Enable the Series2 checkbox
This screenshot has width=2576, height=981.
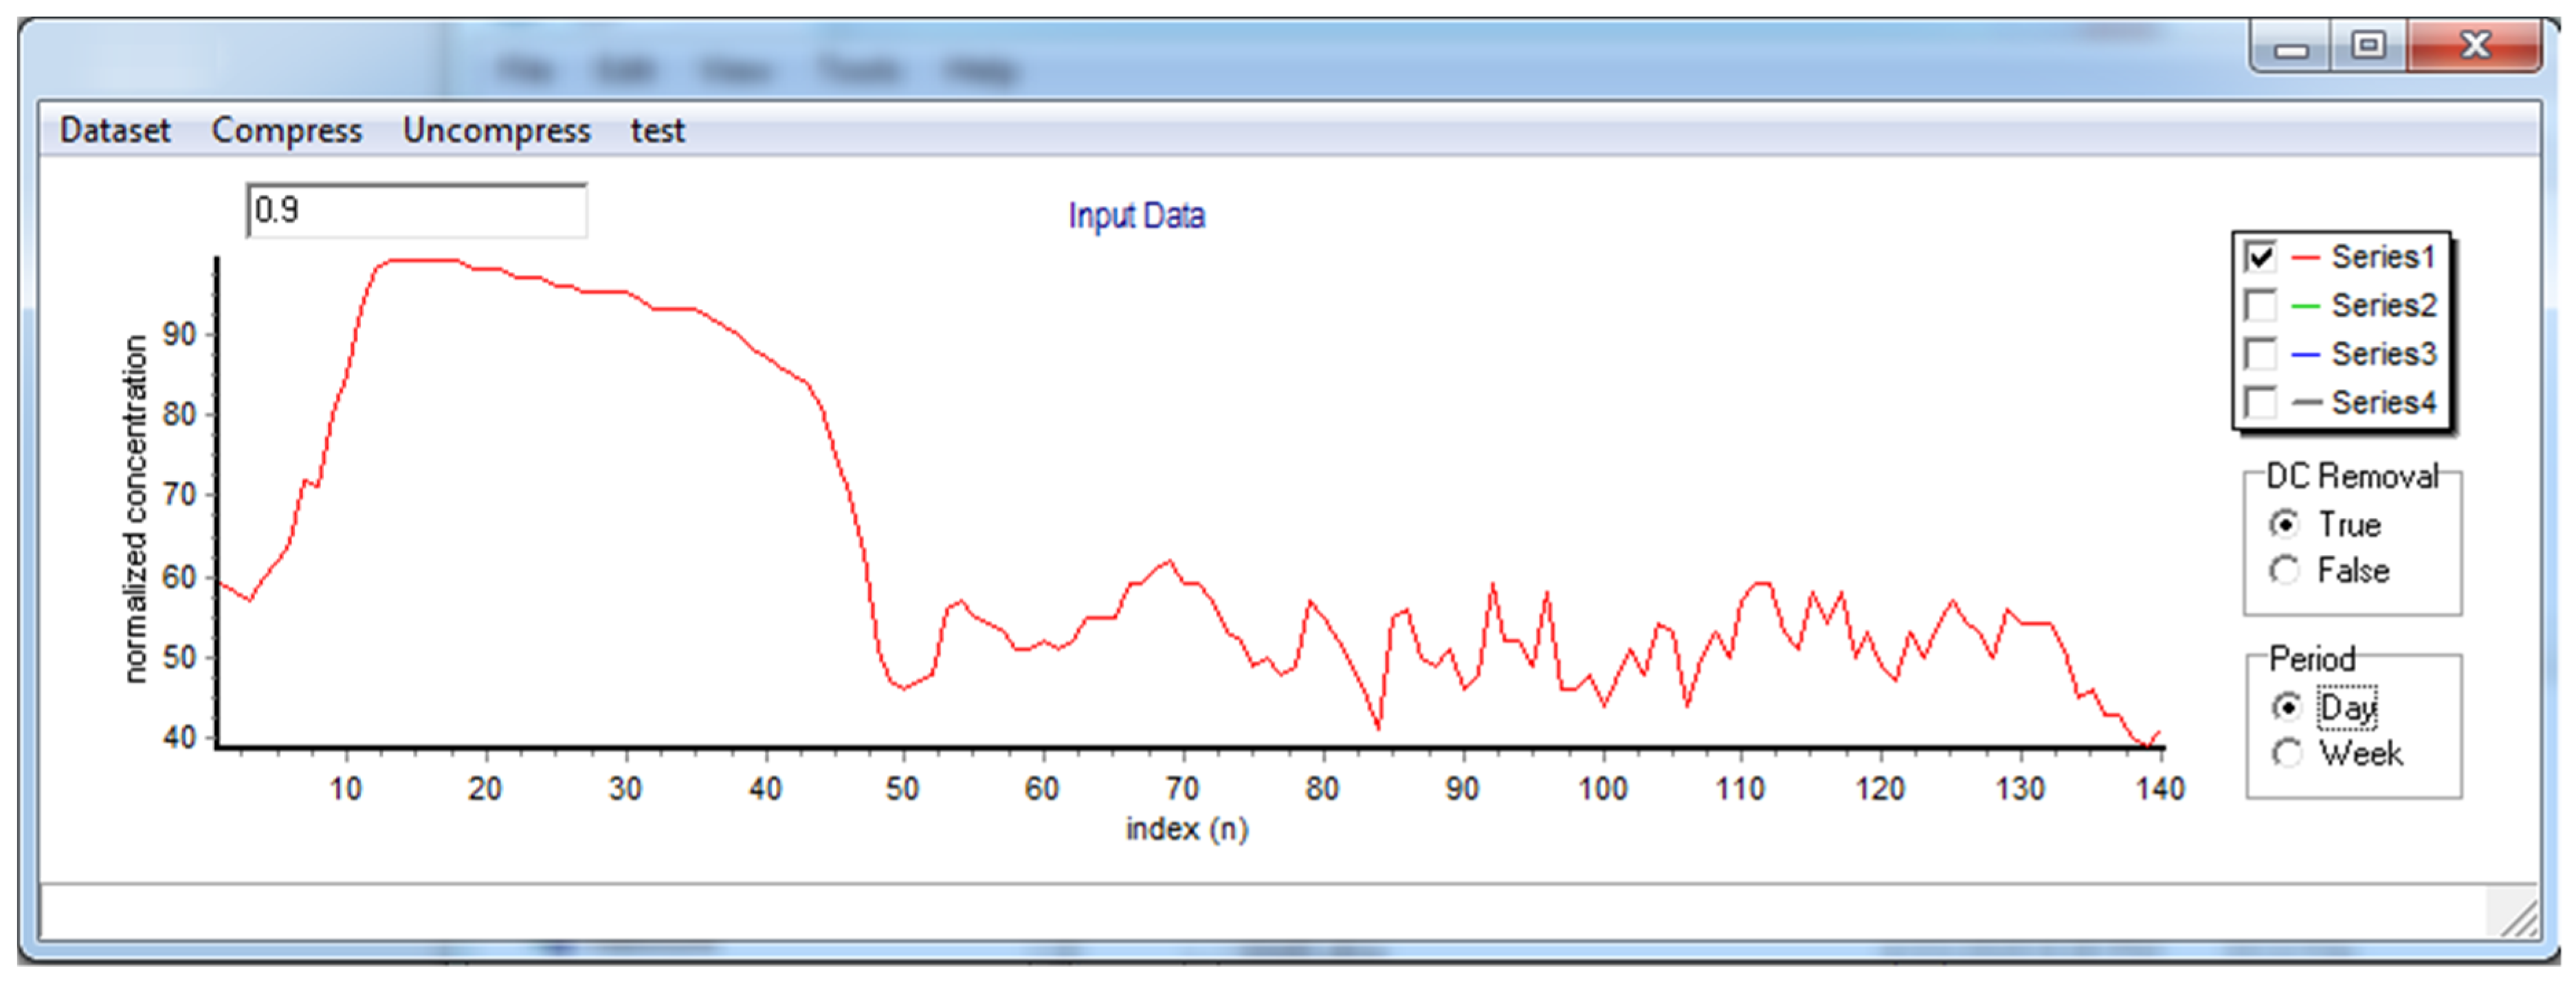(2260, 305)
